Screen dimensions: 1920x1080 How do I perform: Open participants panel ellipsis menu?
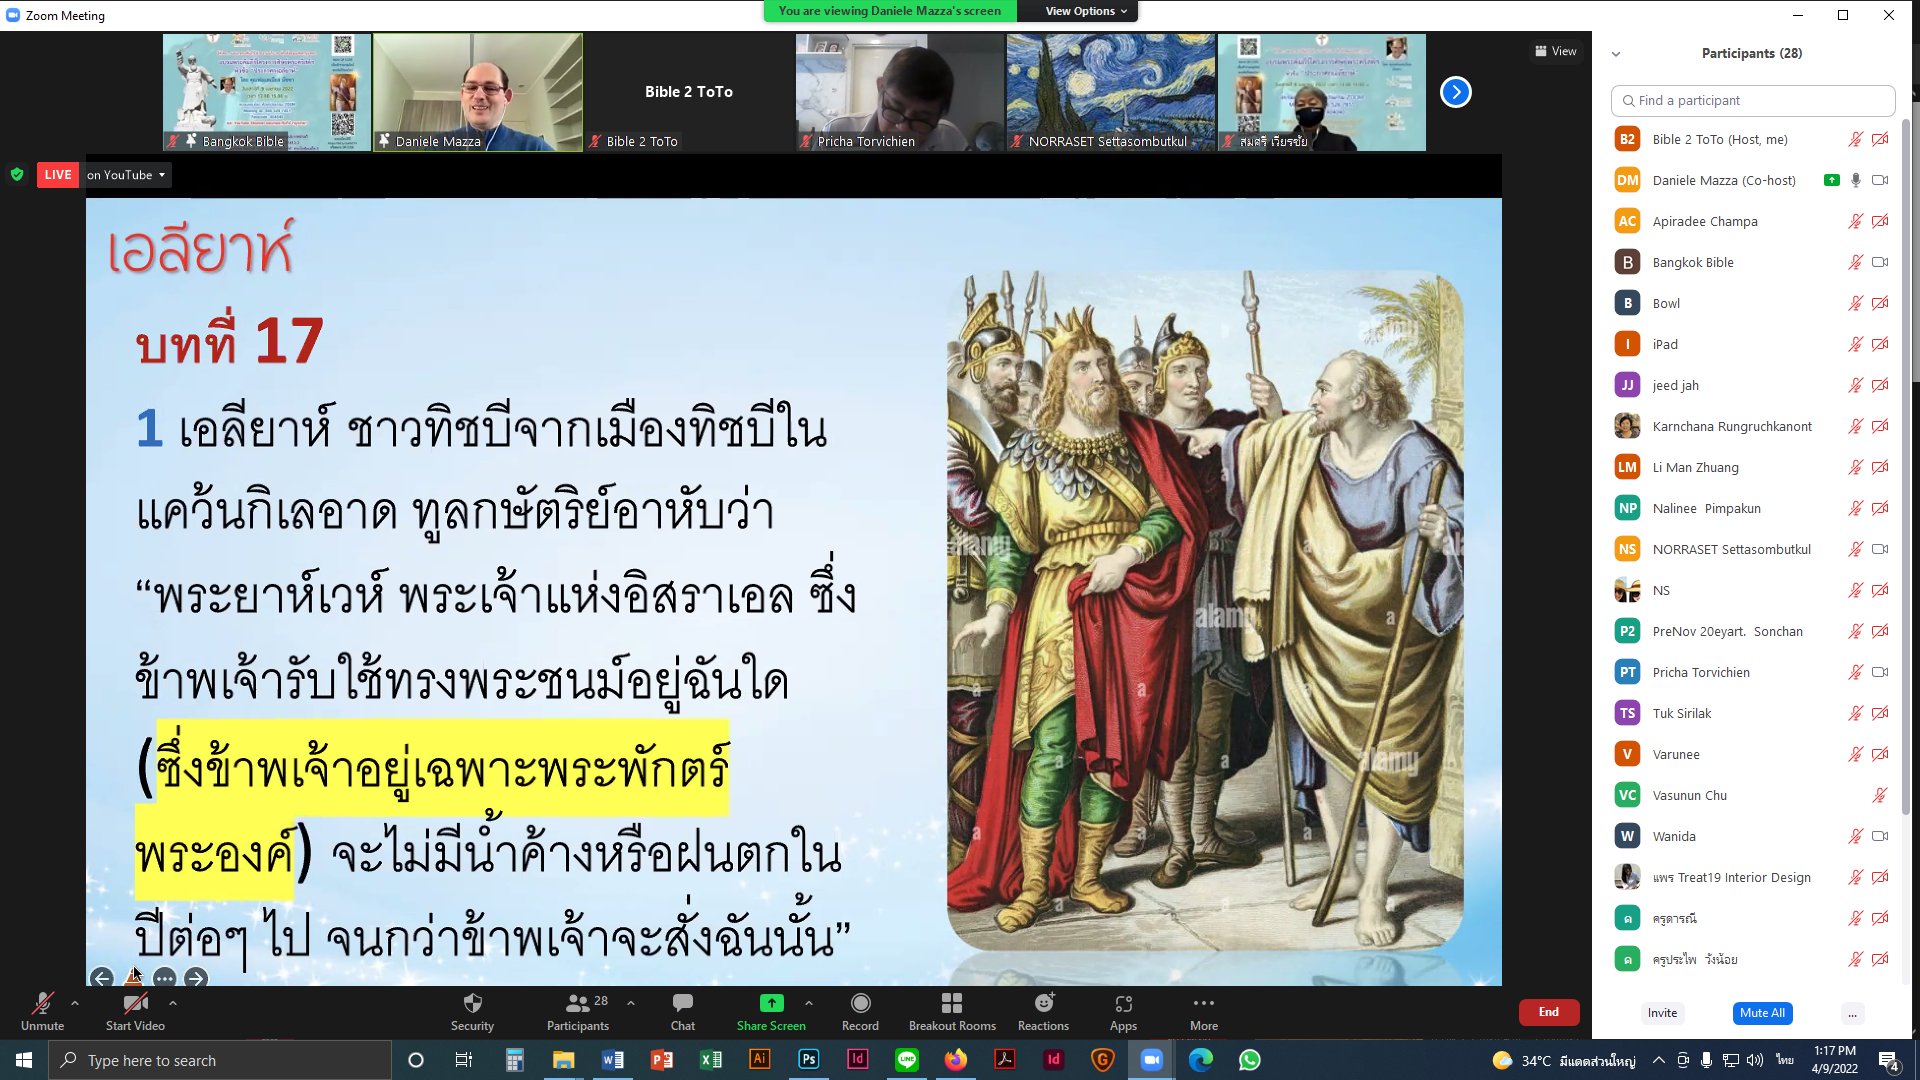[x=1852, y=1013]
